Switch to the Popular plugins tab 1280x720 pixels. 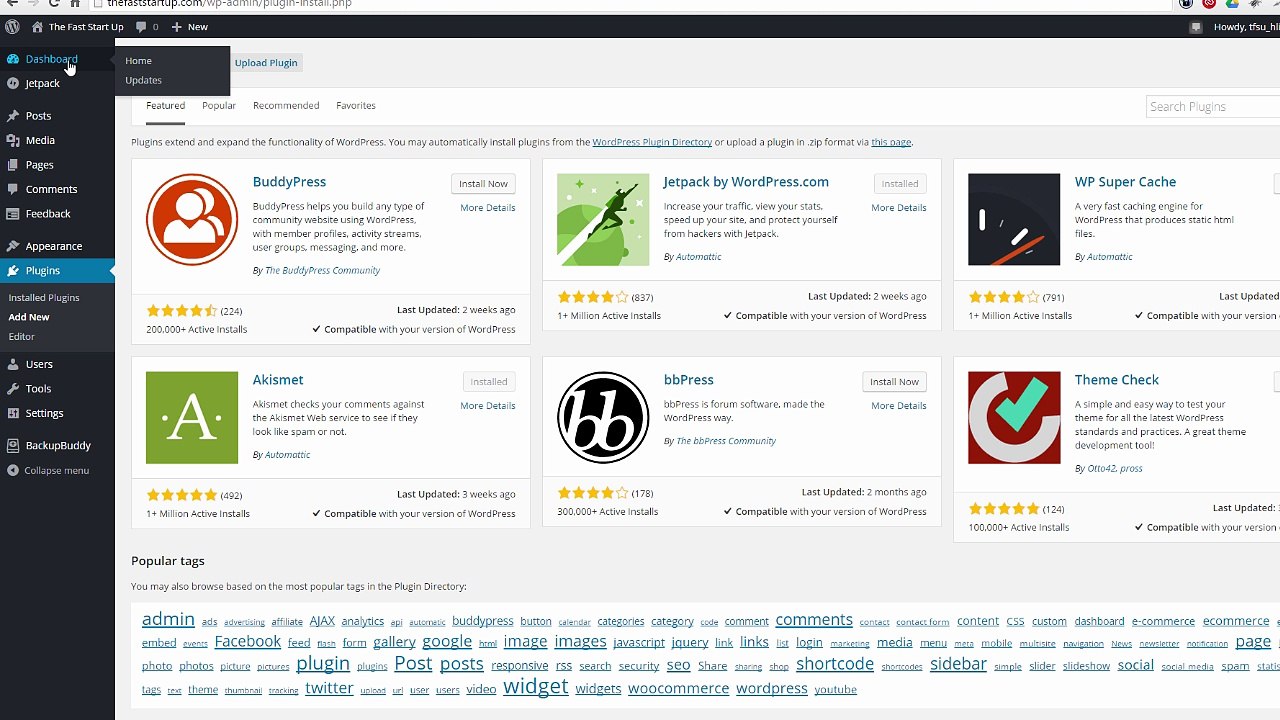(x=219, y=105)
